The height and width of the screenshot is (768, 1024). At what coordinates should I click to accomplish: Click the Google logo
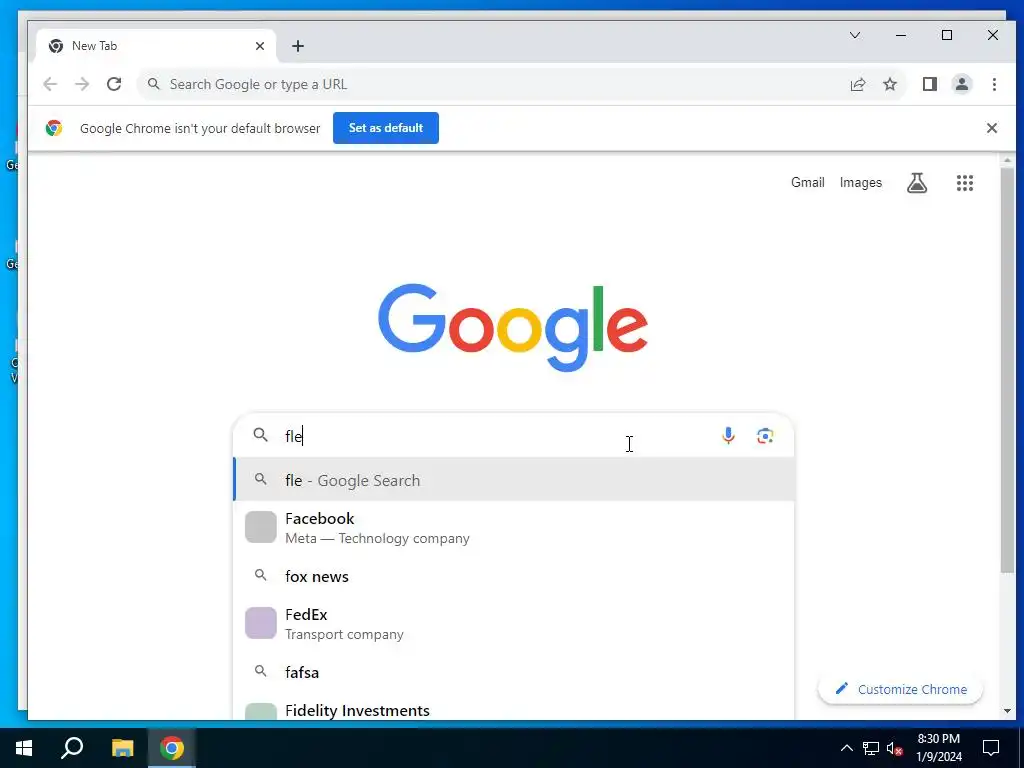pyautogui.click(x=513, y=328)
